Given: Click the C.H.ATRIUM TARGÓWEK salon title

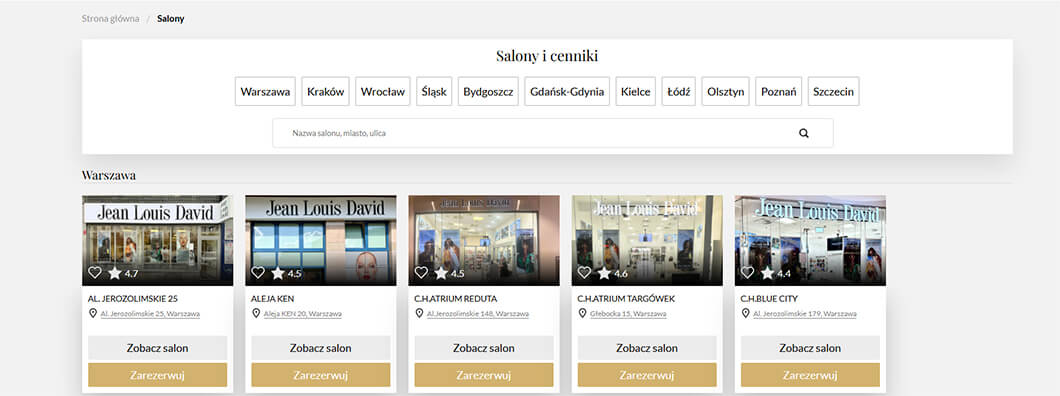Looking at the screenshot, I should point(626,299).
